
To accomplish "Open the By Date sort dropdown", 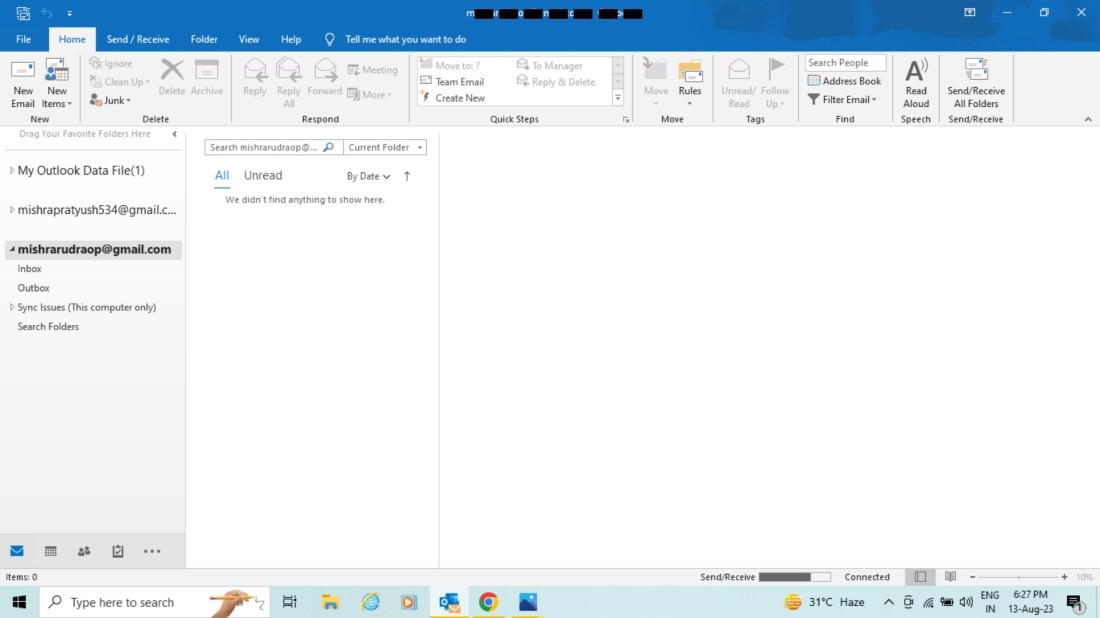I will (368, 176).
